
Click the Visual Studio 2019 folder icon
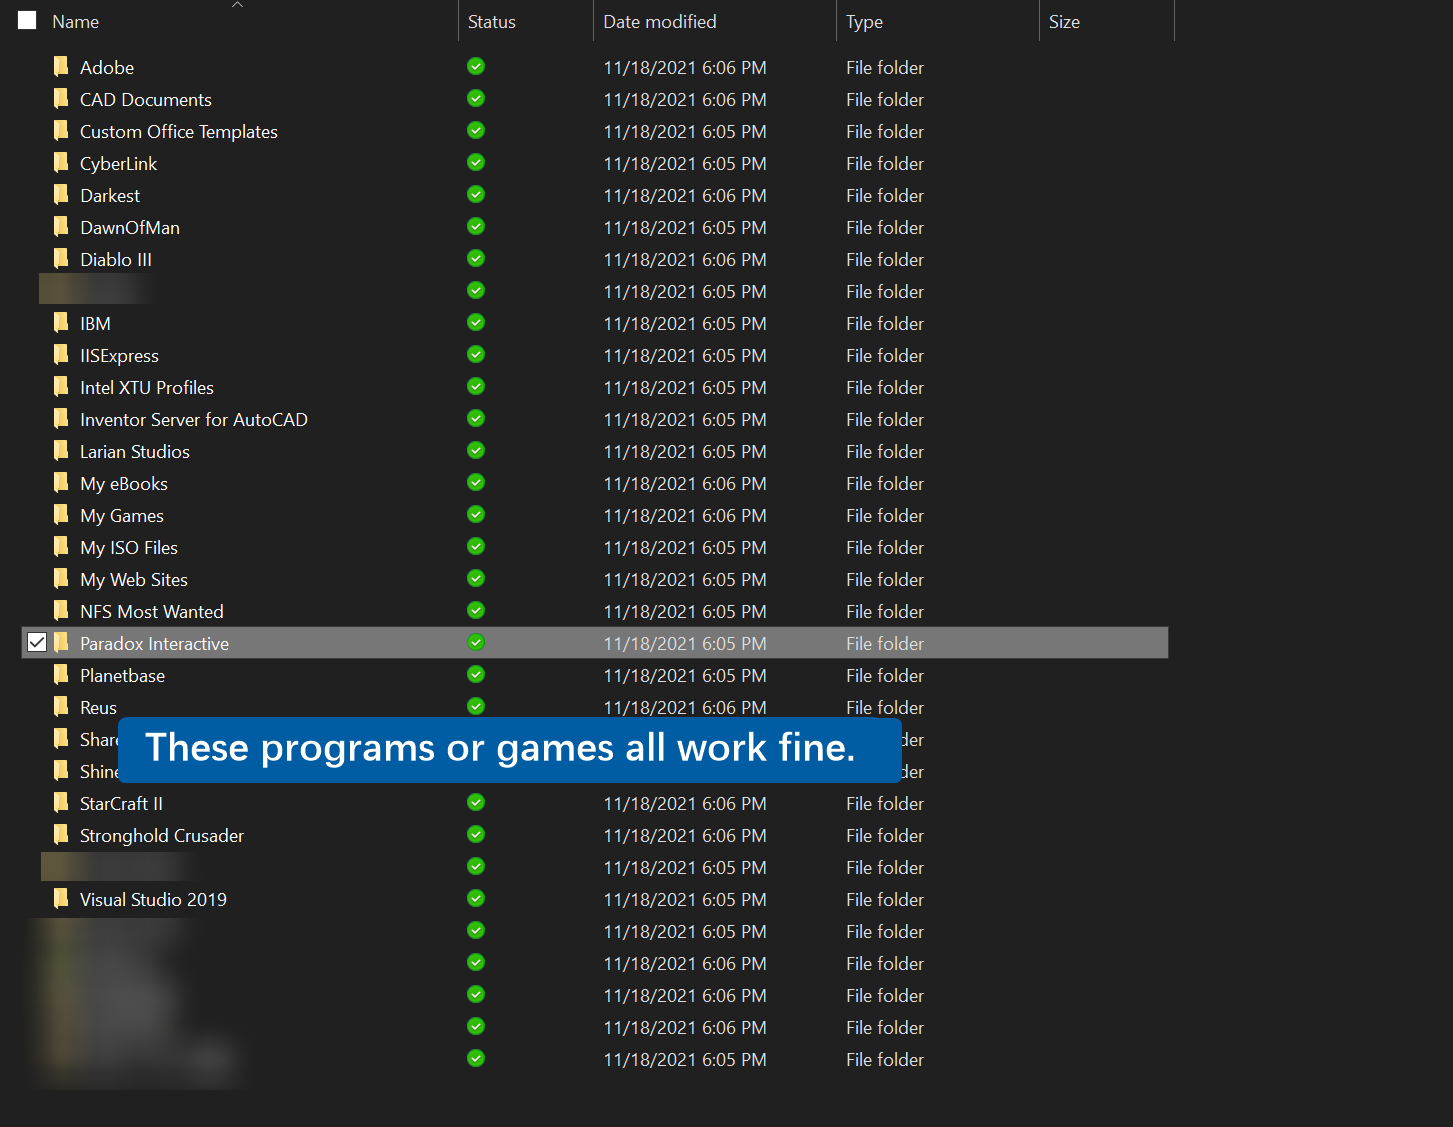pyautogui.click(x=61, y=899)
